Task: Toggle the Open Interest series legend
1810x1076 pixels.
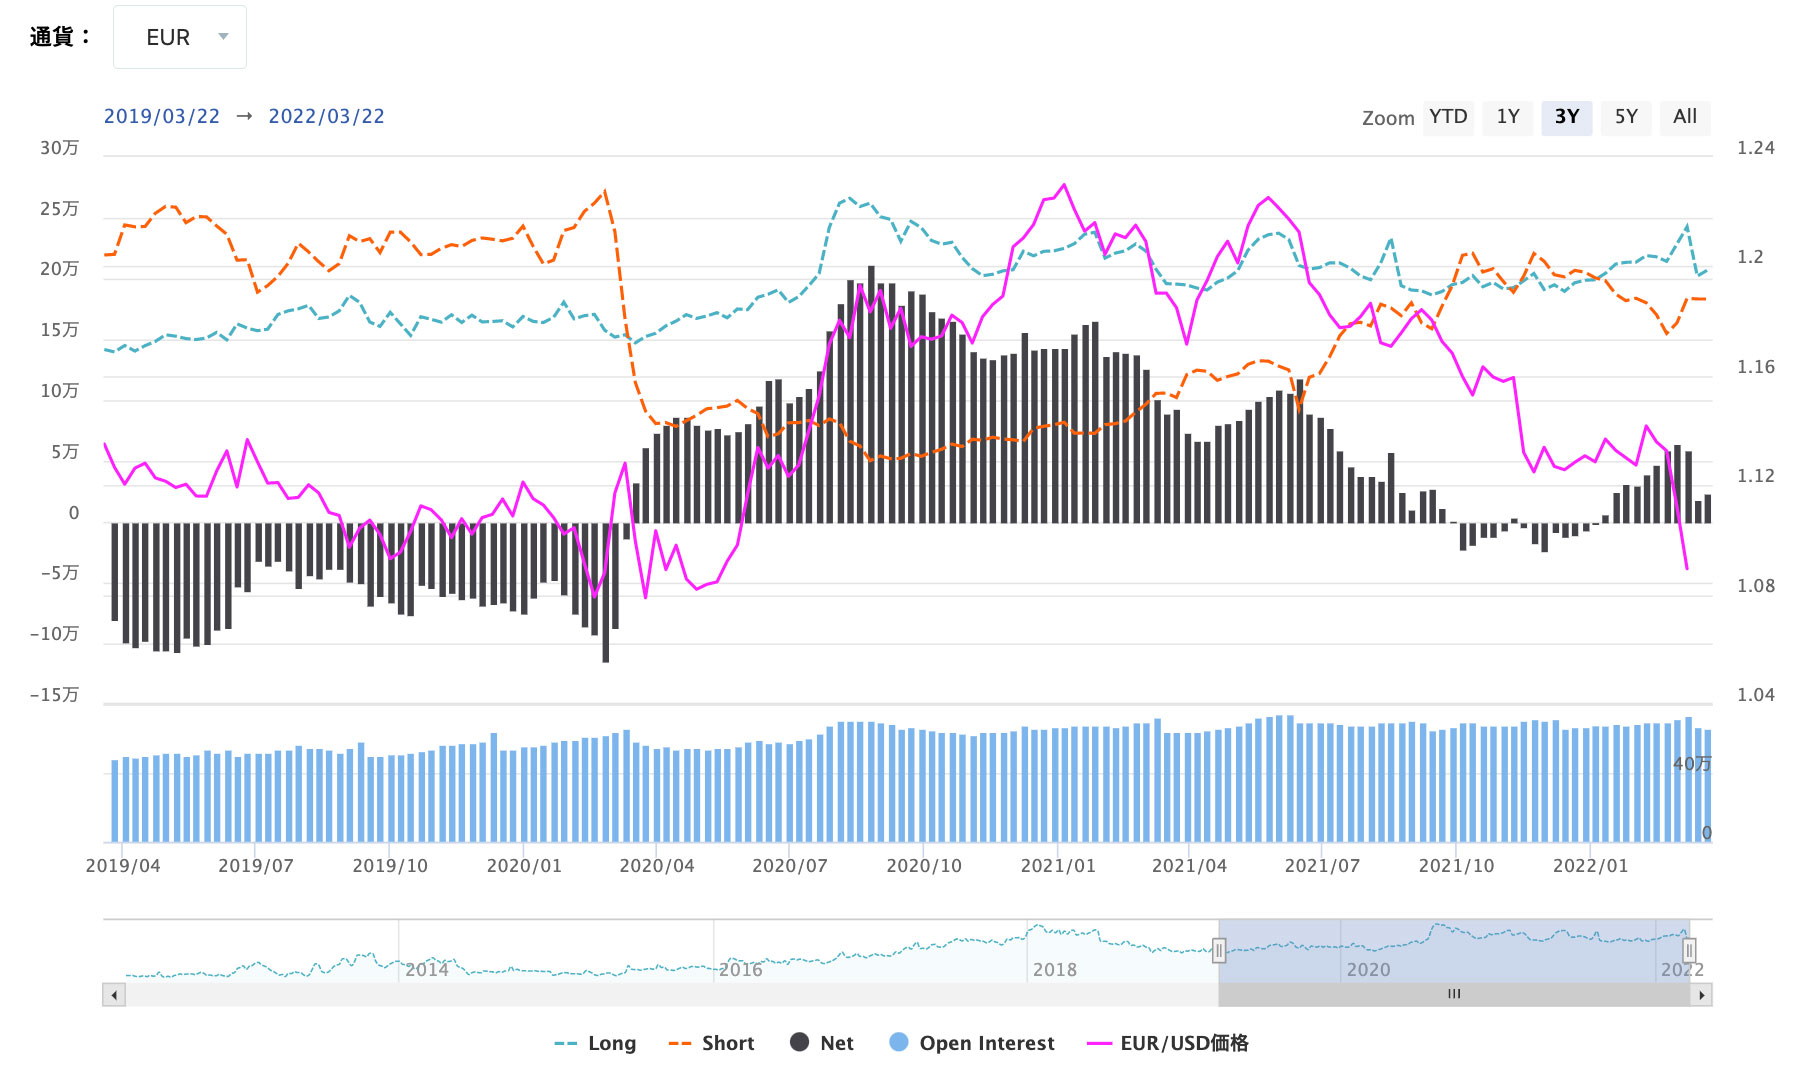Action: click(x=971, y=1043)
